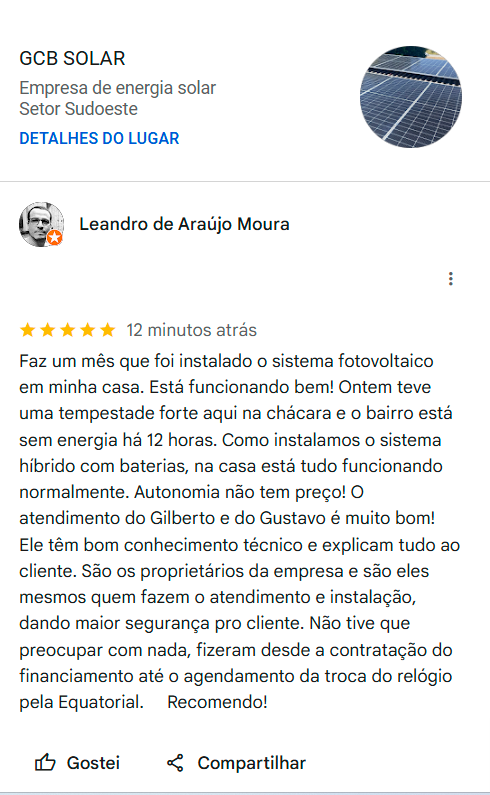Click the share network icon
The height and width of the screenshot is (795, 490).
[175, 763]
